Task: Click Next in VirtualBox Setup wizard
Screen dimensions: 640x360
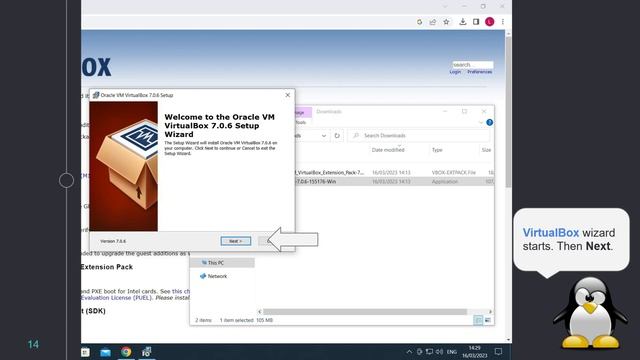Action: (x=236, y=241)
